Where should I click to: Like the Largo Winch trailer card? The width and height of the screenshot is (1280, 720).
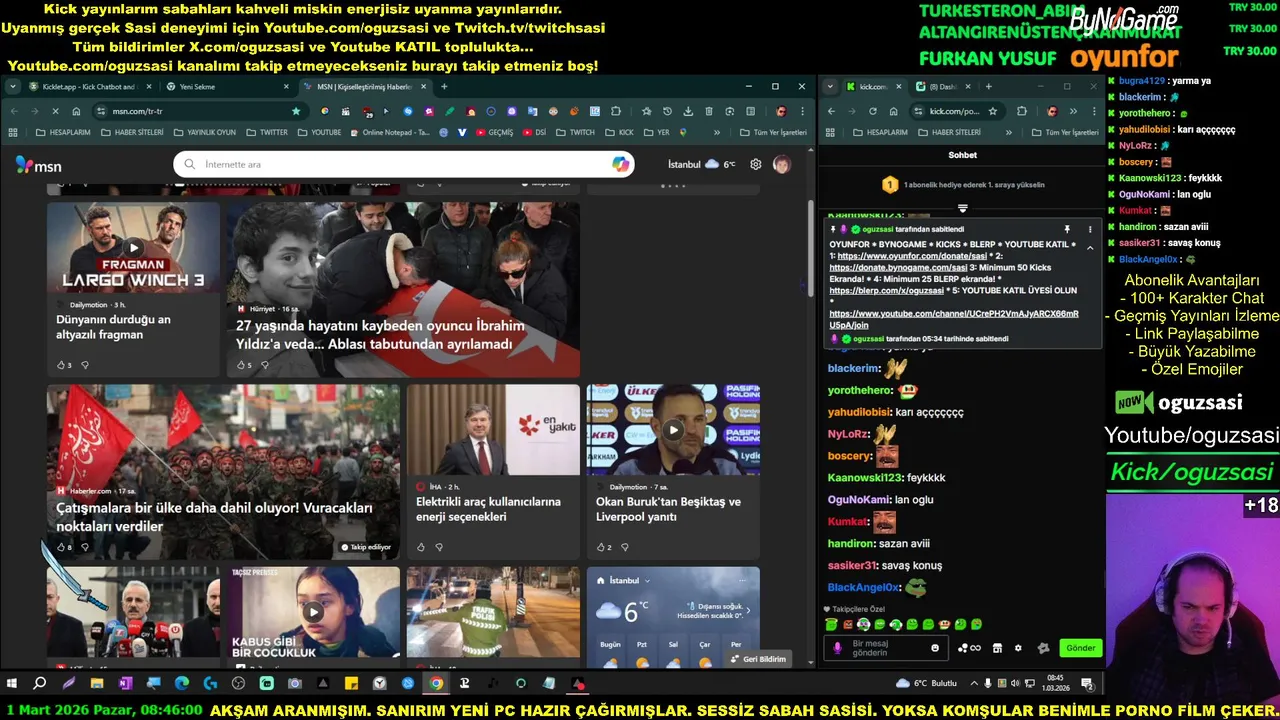tap(61, 365)
